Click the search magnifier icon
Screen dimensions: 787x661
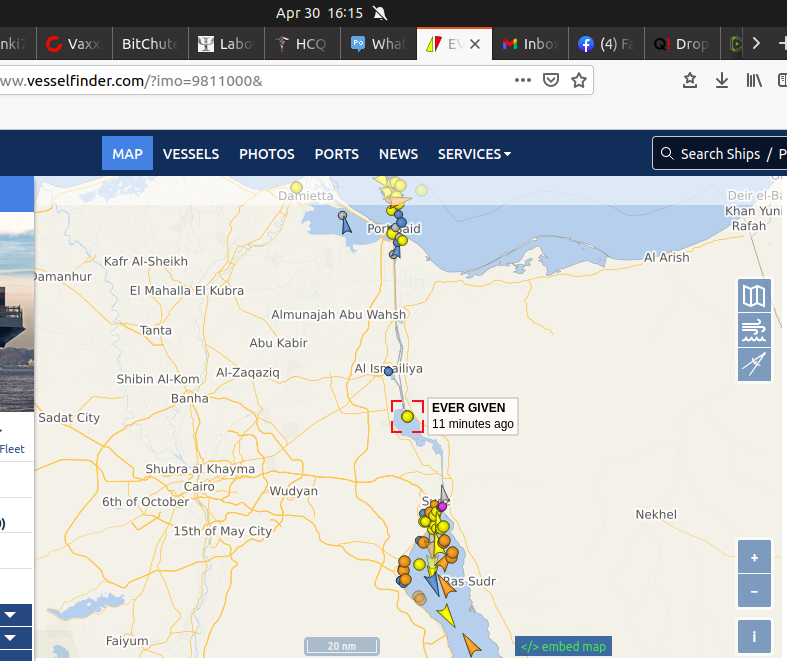pos(667,153)
